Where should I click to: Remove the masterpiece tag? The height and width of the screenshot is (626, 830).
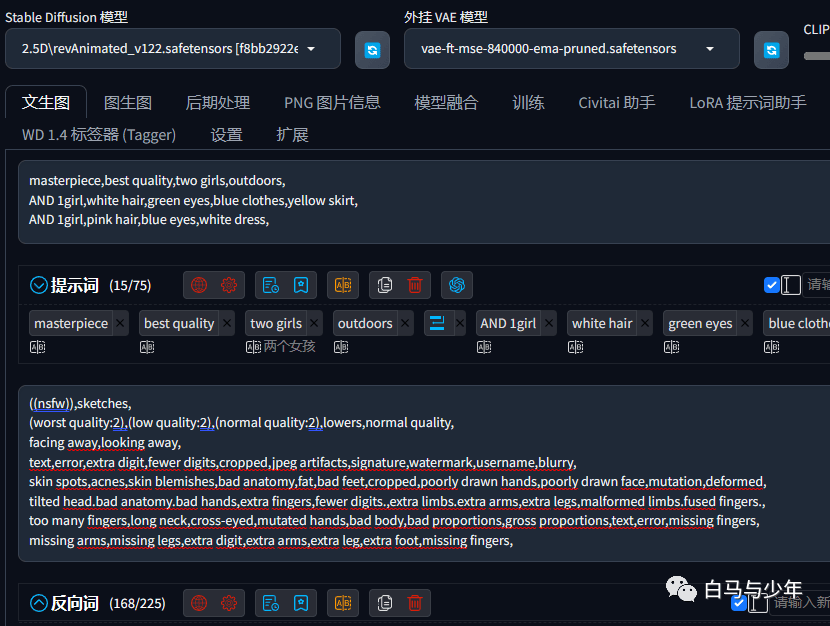(x=120, y=323)
